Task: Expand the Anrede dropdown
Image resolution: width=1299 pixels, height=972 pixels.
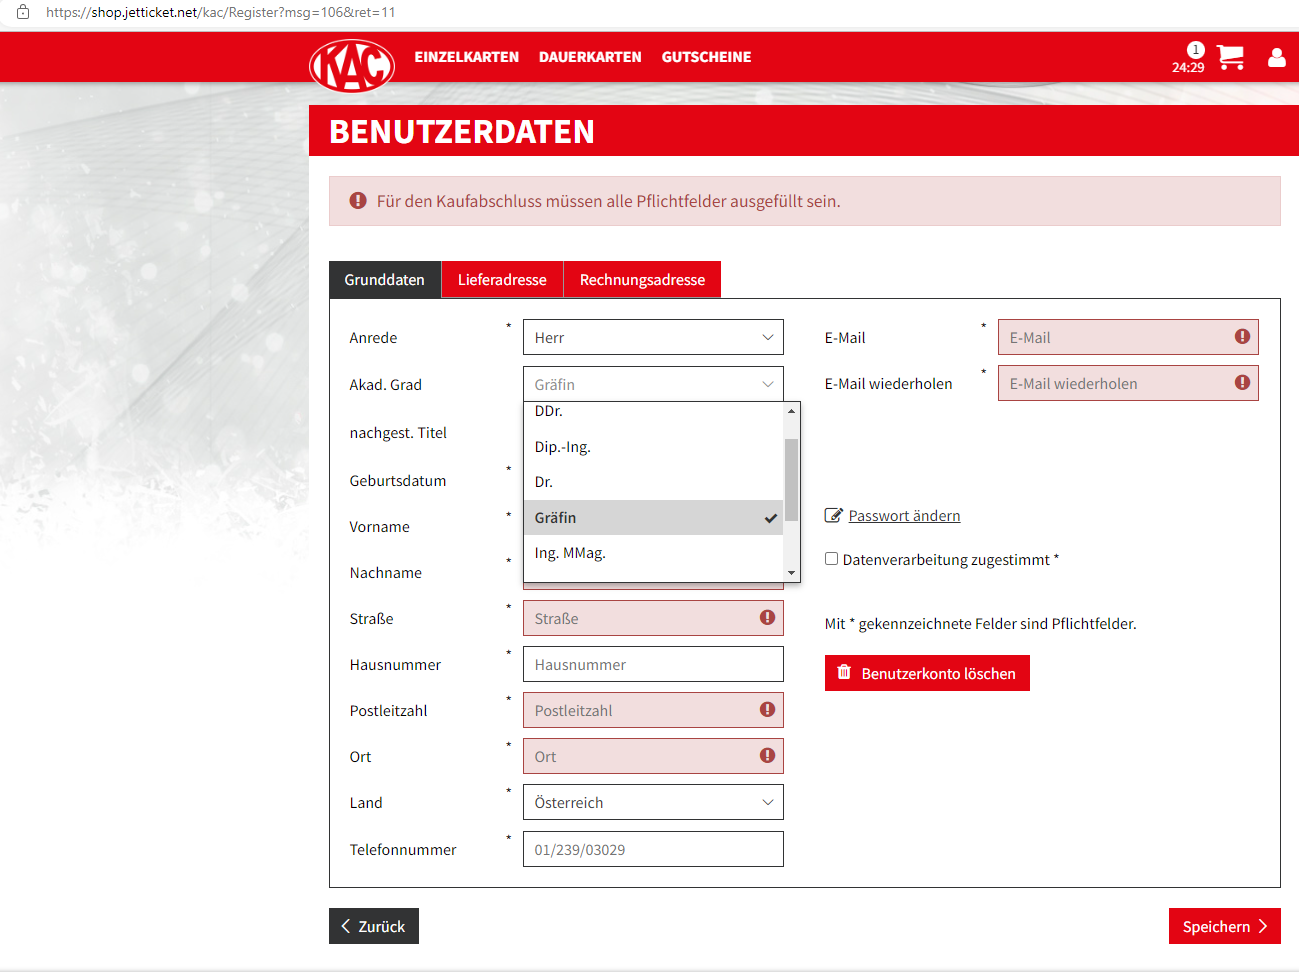Action: click(x=652, y=338)
